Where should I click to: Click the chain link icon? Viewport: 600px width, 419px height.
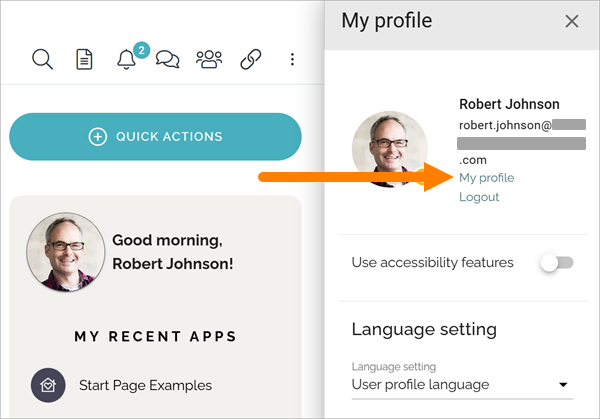[x=251, y=59]
